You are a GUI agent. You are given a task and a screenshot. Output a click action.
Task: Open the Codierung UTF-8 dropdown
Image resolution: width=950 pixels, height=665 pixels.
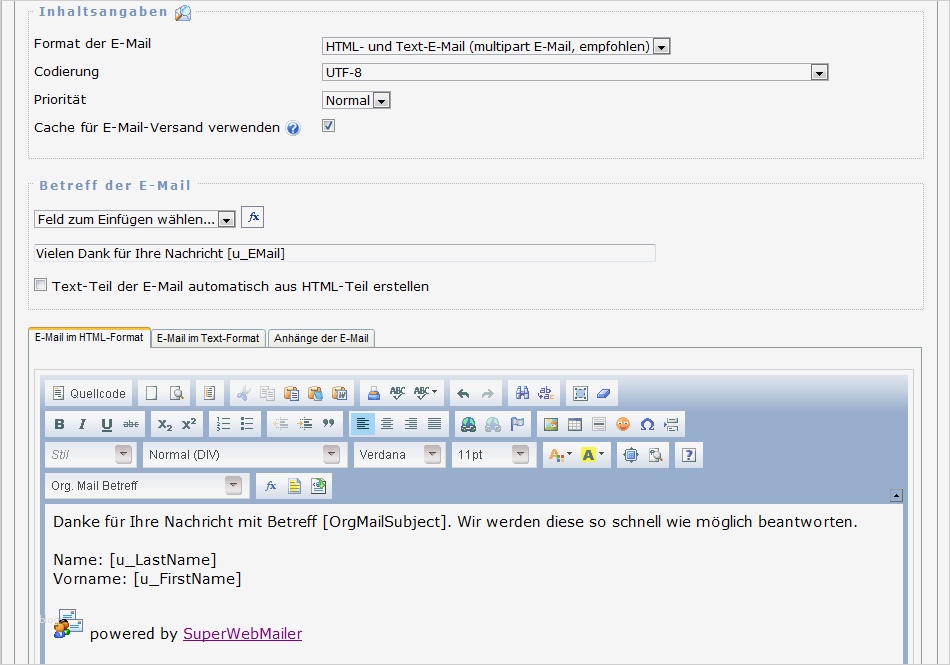point(575,72)
